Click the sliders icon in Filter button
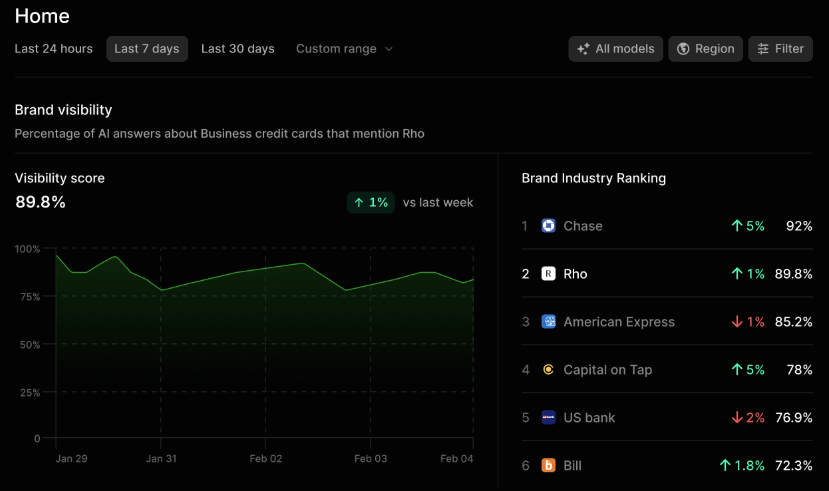 pyautogui.click(x=763, y=49)
